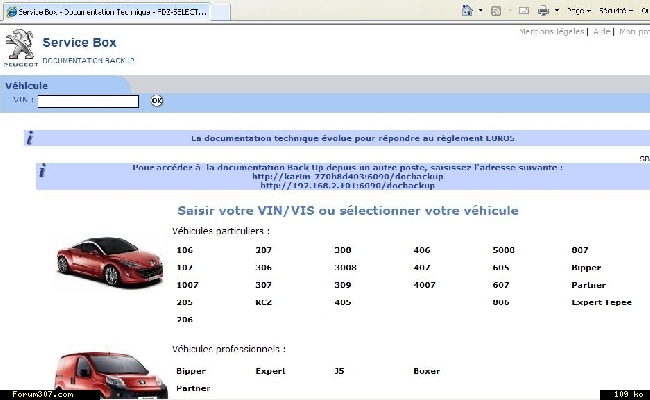Open the Aide help link

601,32
